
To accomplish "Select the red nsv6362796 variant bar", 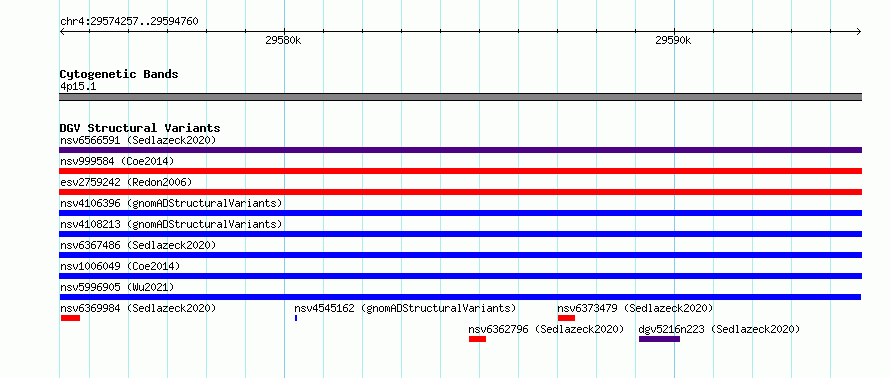I will click(x=477, y=339).
